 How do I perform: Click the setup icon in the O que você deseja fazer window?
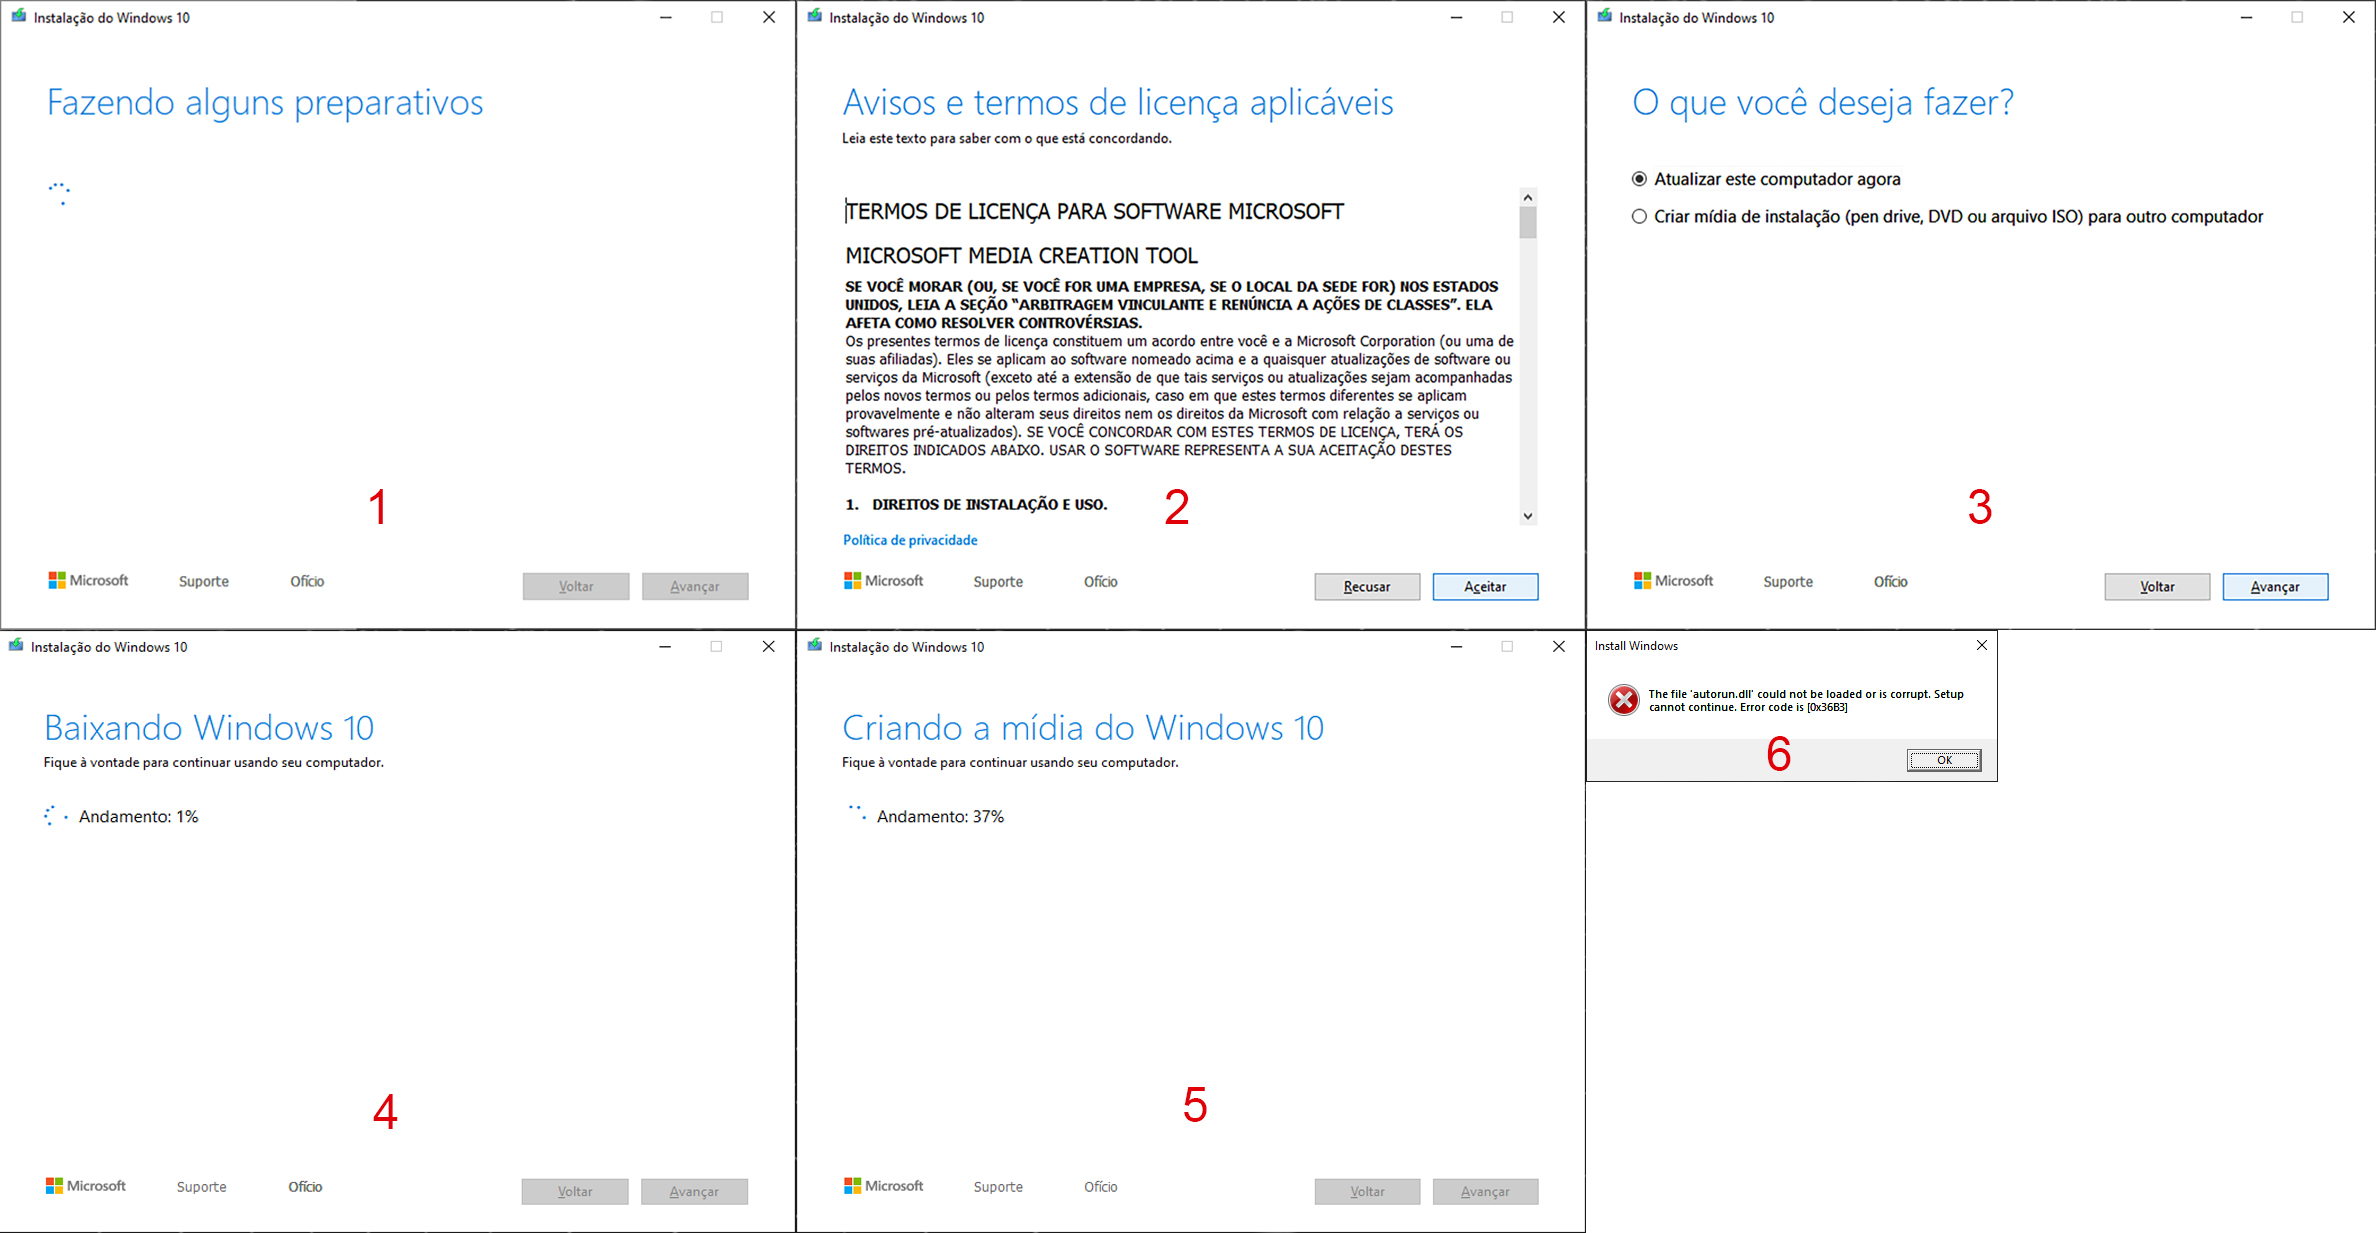(1605, 17)
